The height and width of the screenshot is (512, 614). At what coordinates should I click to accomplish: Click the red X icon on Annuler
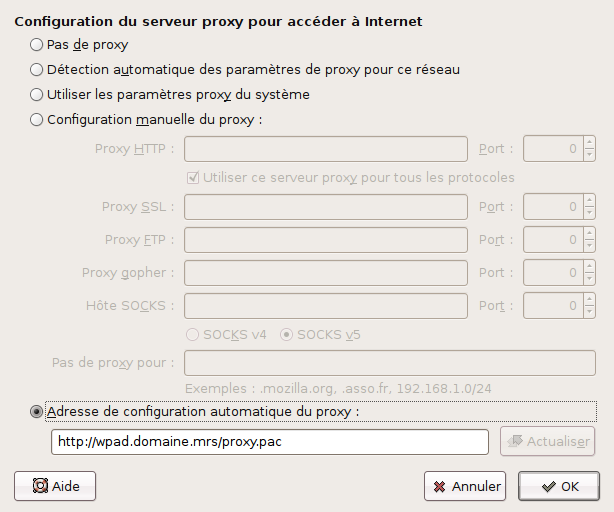coord(439,487)
